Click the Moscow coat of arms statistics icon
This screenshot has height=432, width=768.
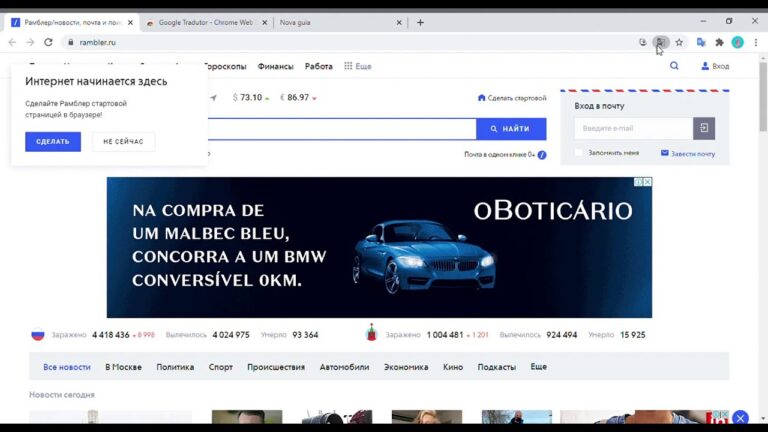pos(371,333)
